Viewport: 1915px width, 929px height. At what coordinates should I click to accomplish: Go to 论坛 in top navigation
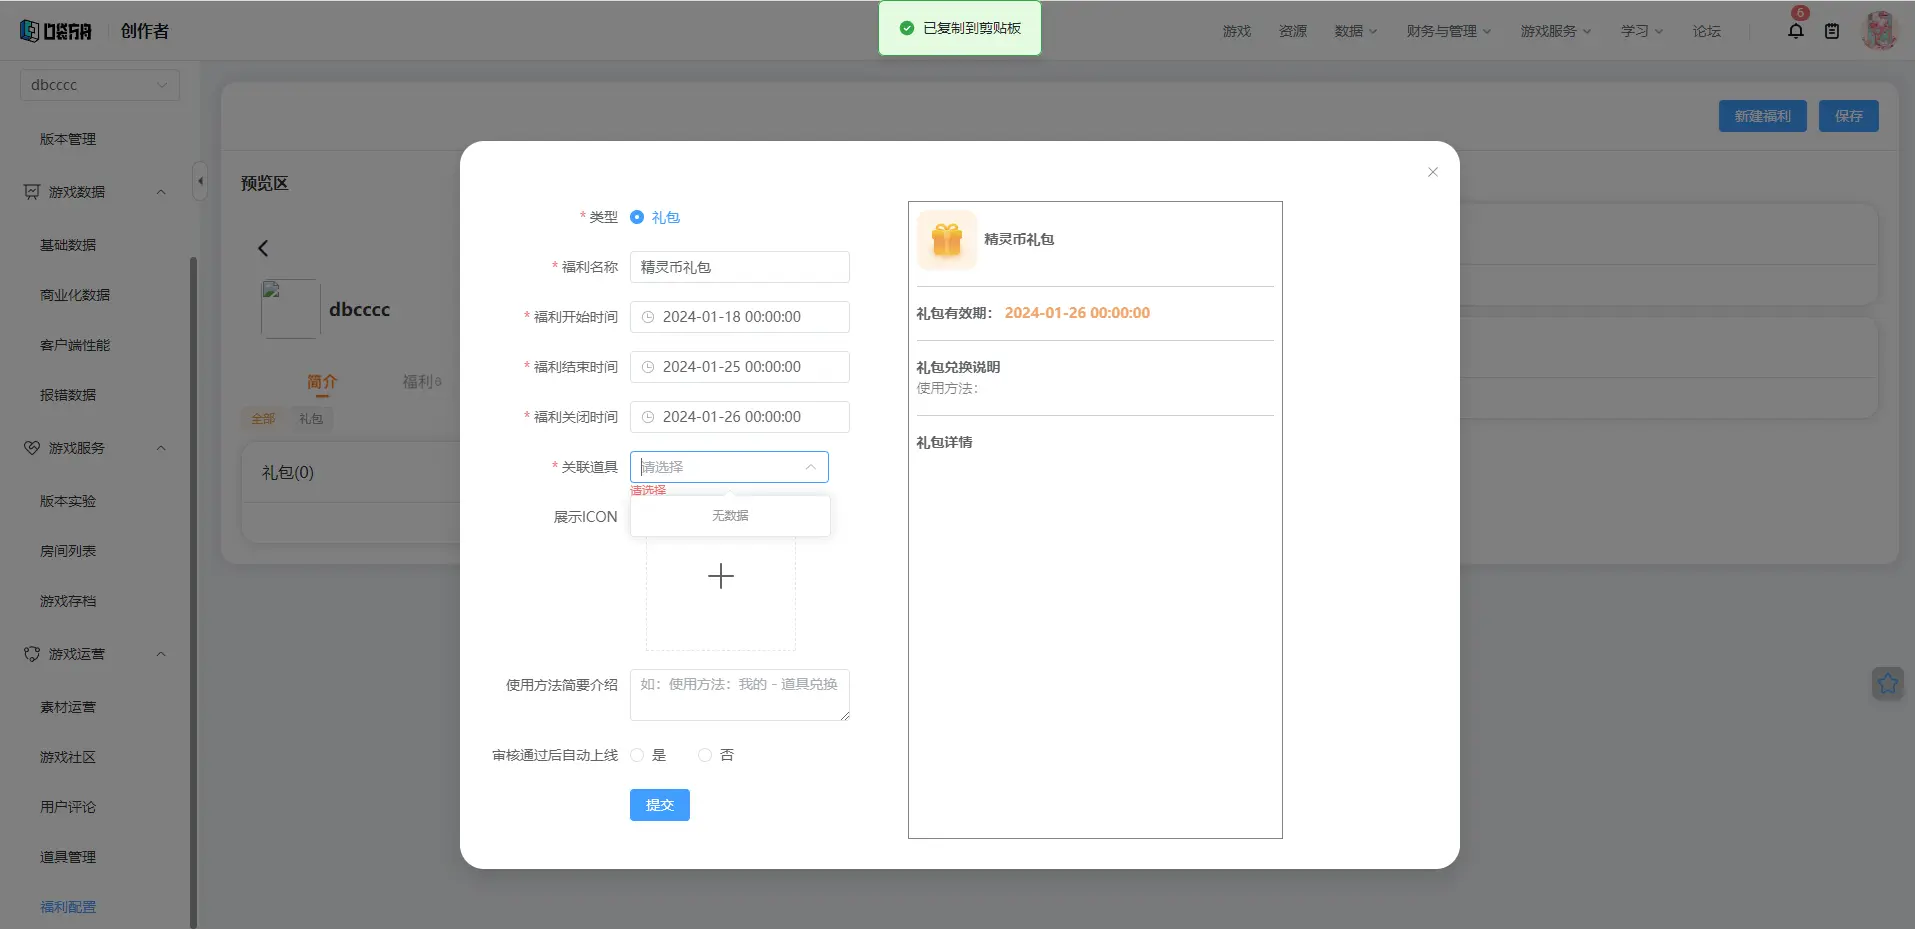tap(1707, 31)
